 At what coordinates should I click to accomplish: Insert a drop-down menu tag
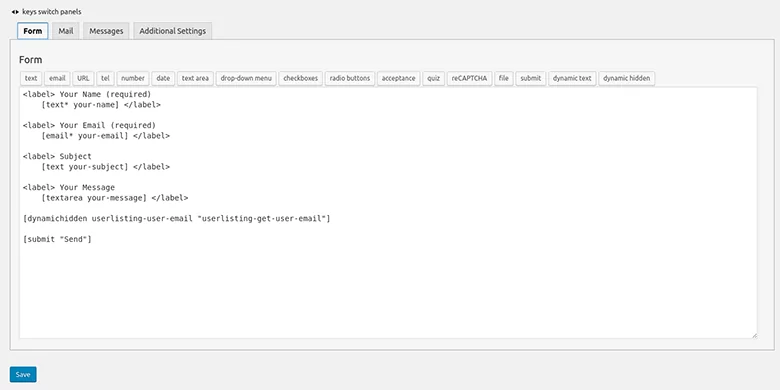point(246,78)
